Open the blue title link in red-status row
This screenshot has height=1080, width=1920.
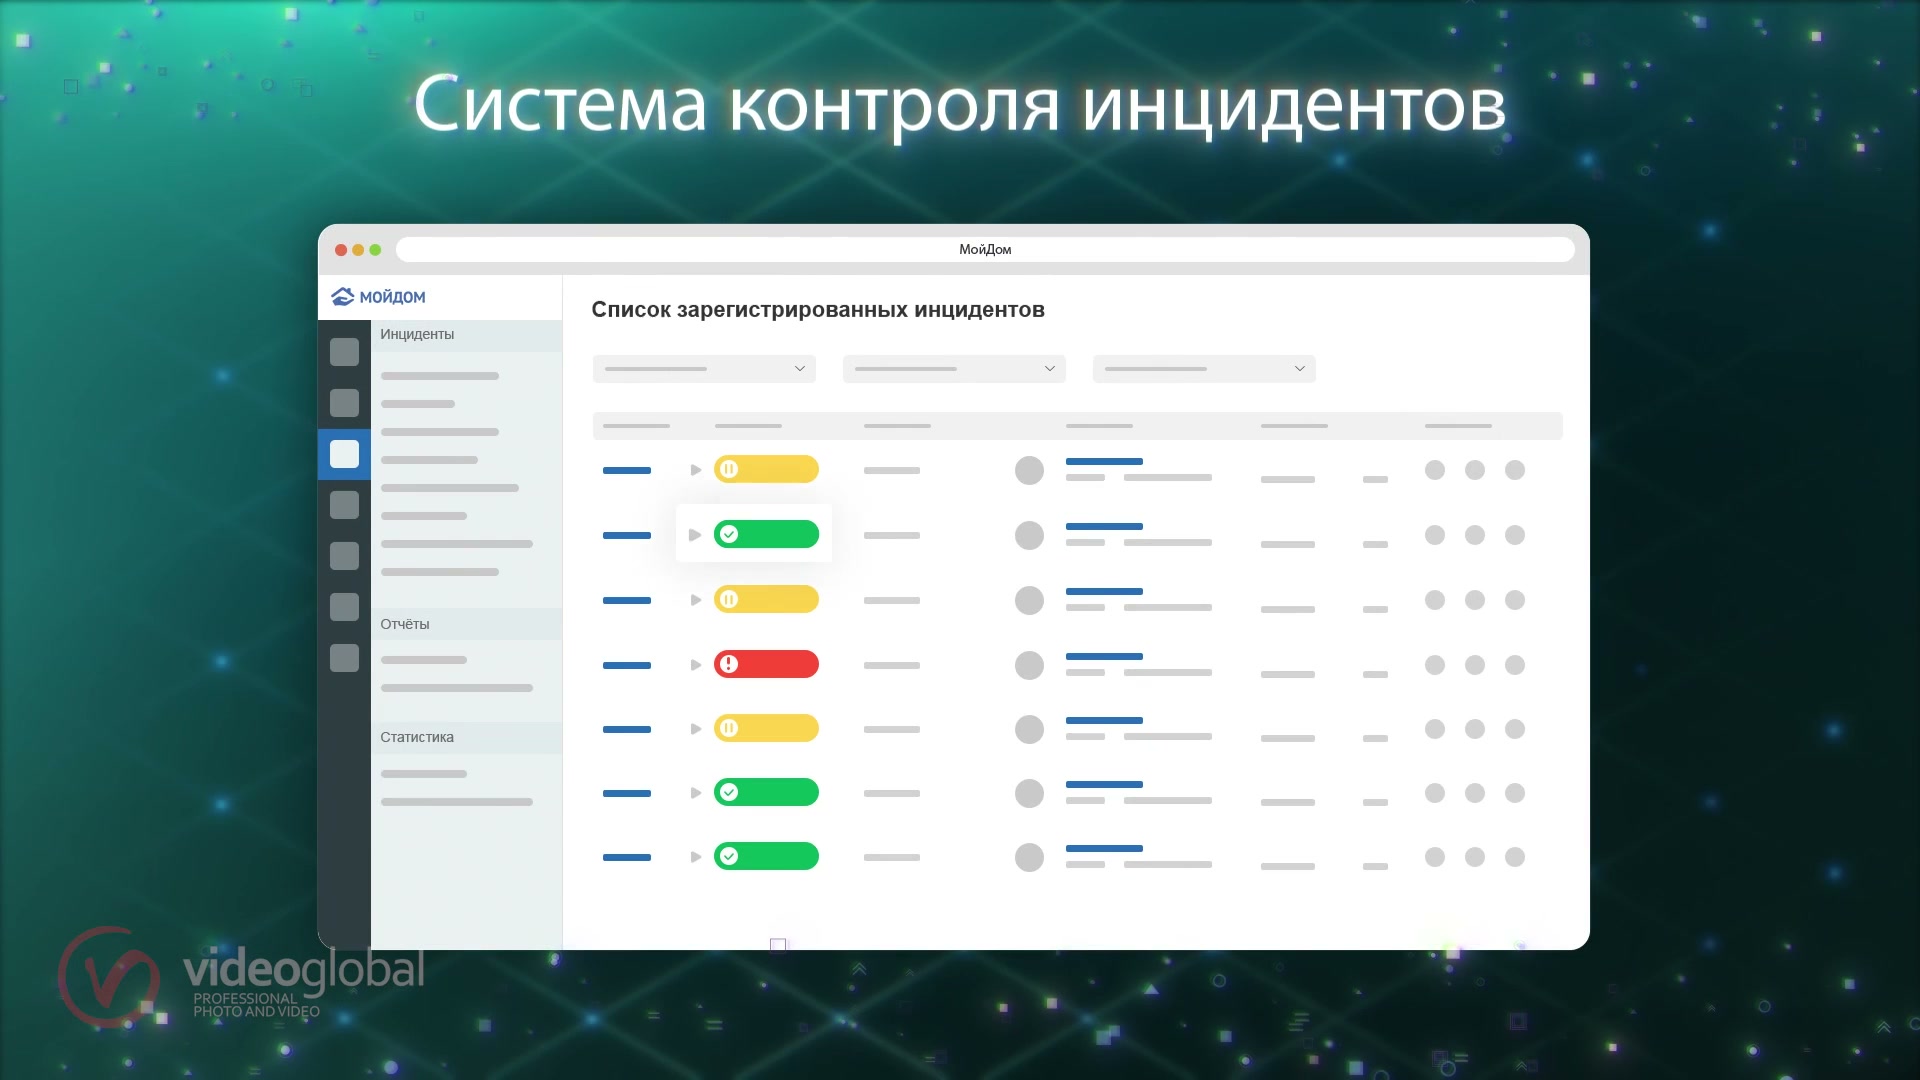coord(1104,656)
